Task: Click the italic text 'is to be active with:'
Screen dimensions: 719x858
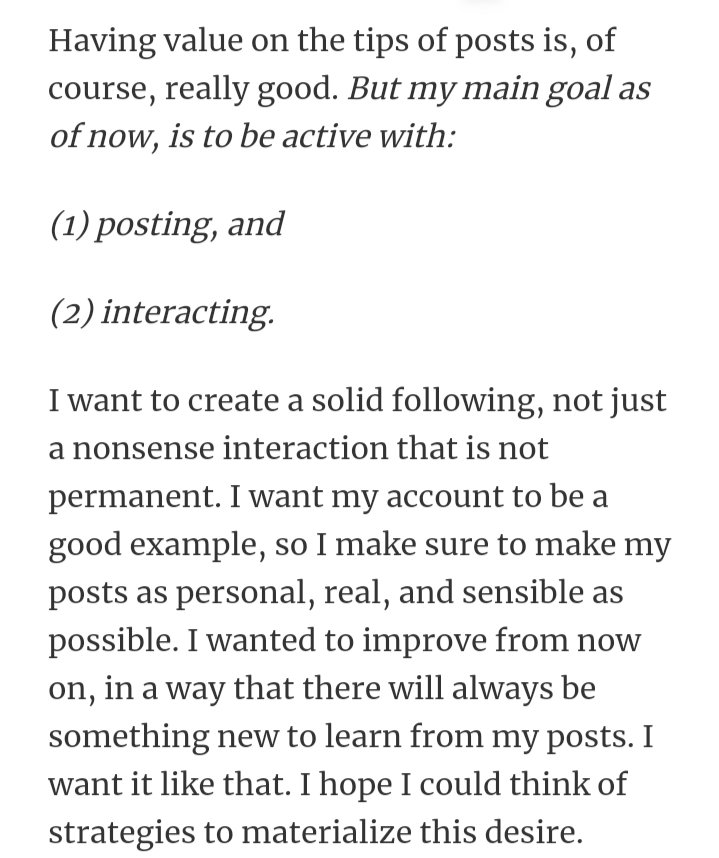Action: [311, 136]
